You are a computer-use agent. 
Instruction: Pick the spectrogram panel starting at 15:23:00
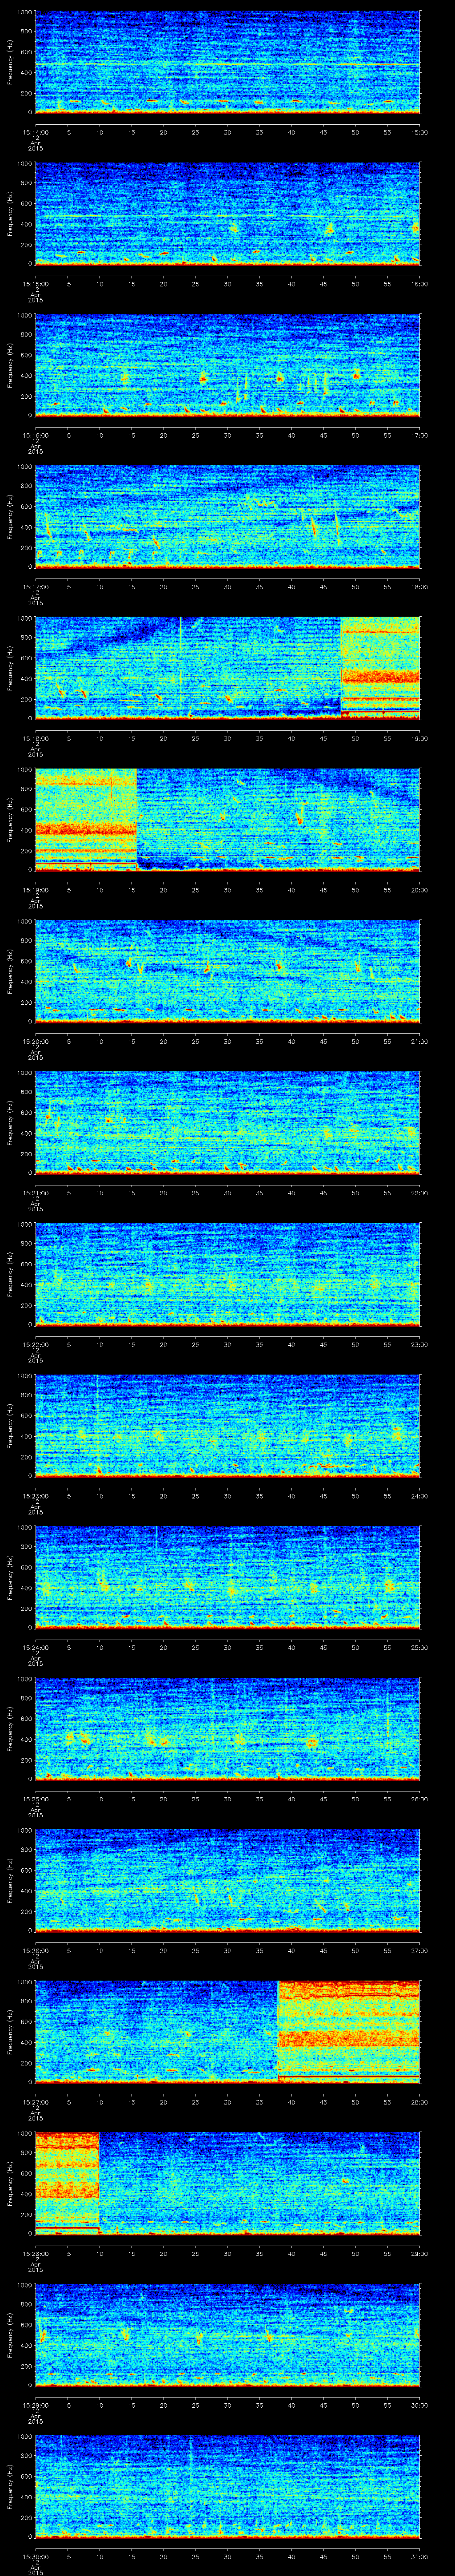[228, 1426]
